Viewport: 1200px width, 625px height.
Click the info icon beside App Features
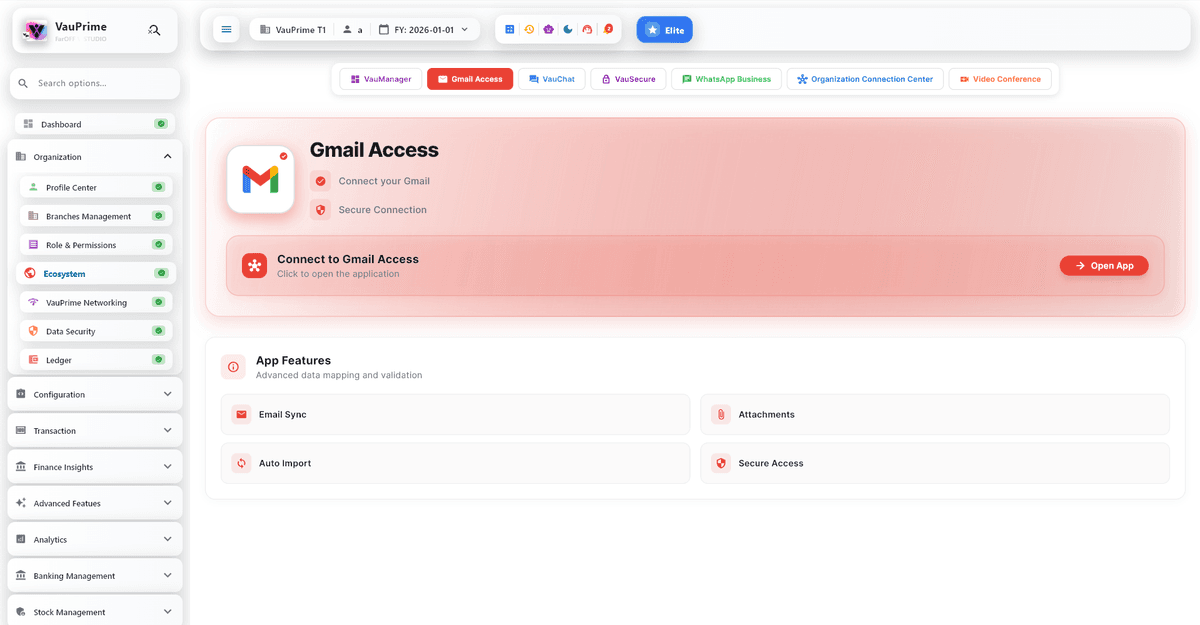[234, 367]
